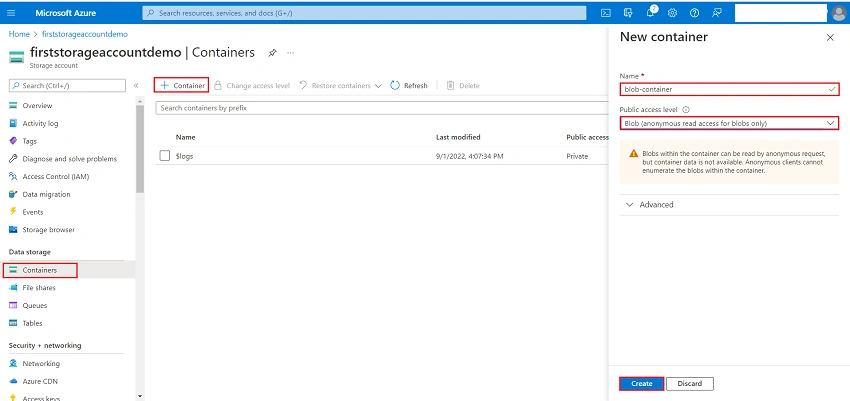The image size is (850, 401).
Task: Click the + Container toolbar button
Action: (182, 86)
